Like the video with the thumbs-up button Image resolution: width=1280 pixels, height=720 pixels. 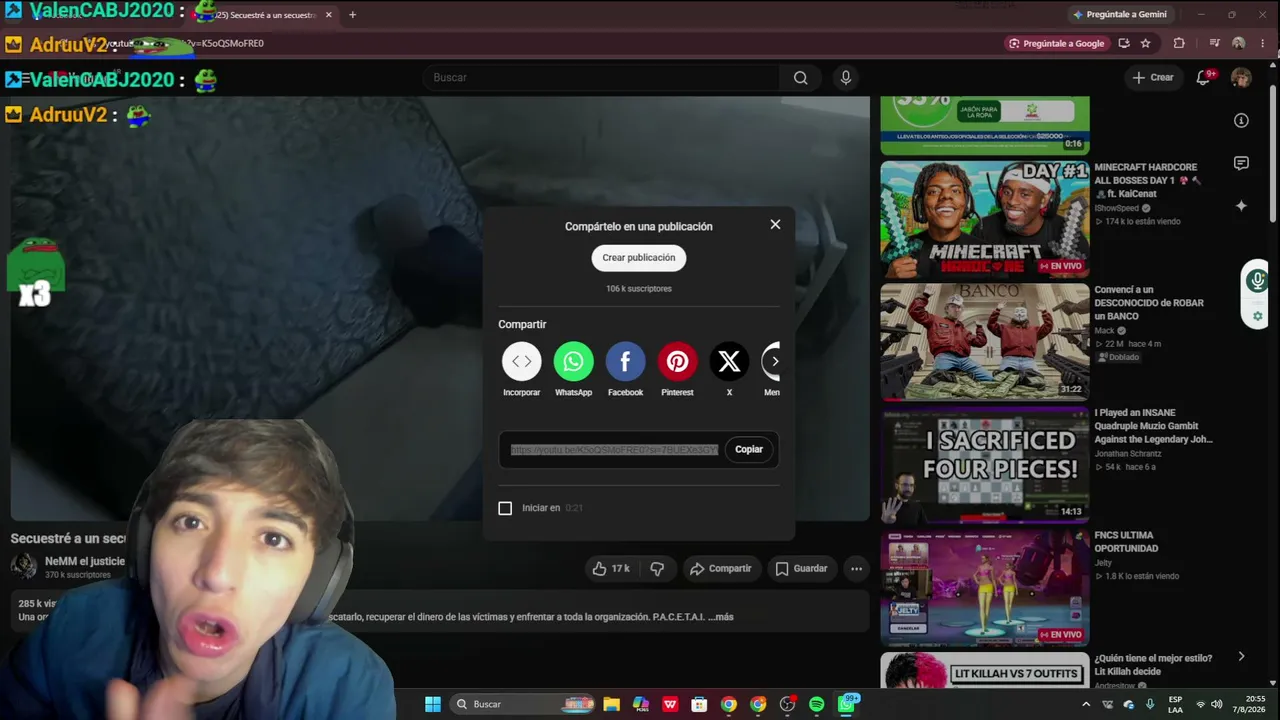tap(611, 568)
